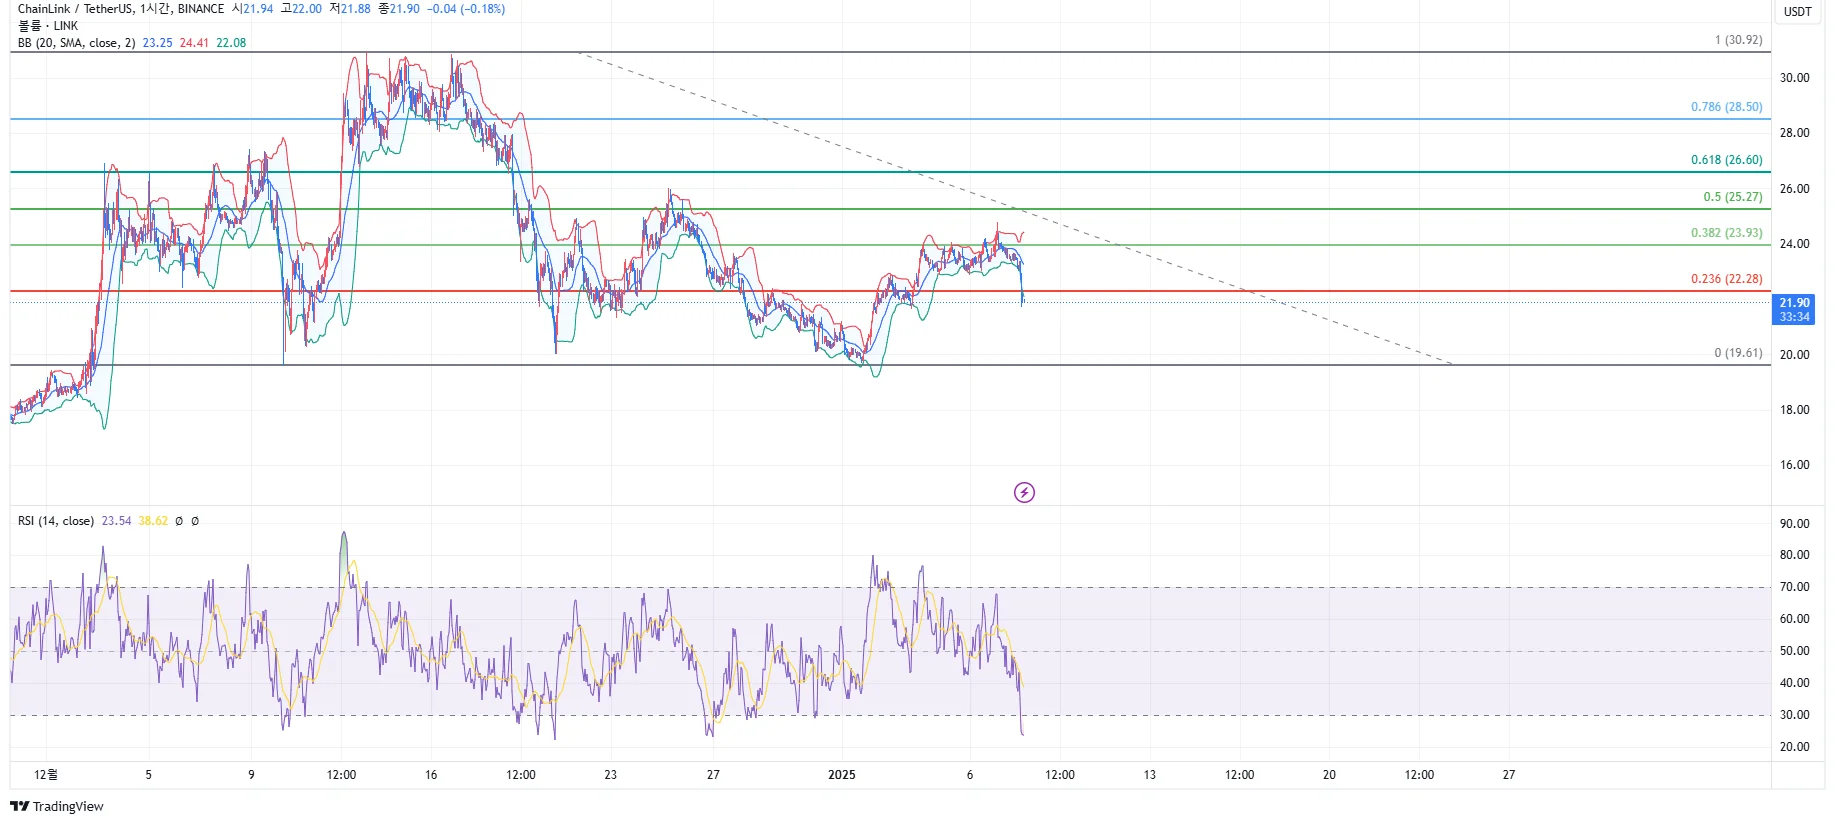Image resolution: width=1835 pixels, height=824 pixels.
Task: Click the RSI value 23.54 in legend
Action: click(x=116, y=521)
